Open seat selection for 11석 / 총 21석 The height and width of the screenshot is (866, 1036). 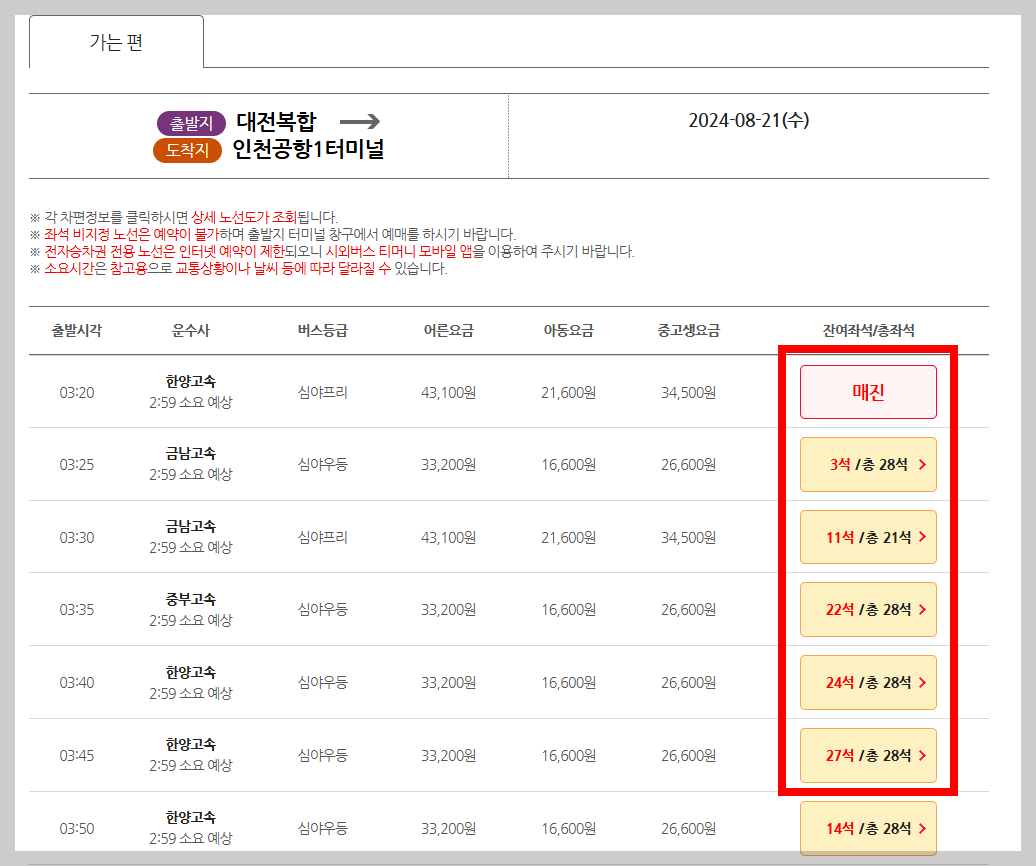[x=868, y=537]
